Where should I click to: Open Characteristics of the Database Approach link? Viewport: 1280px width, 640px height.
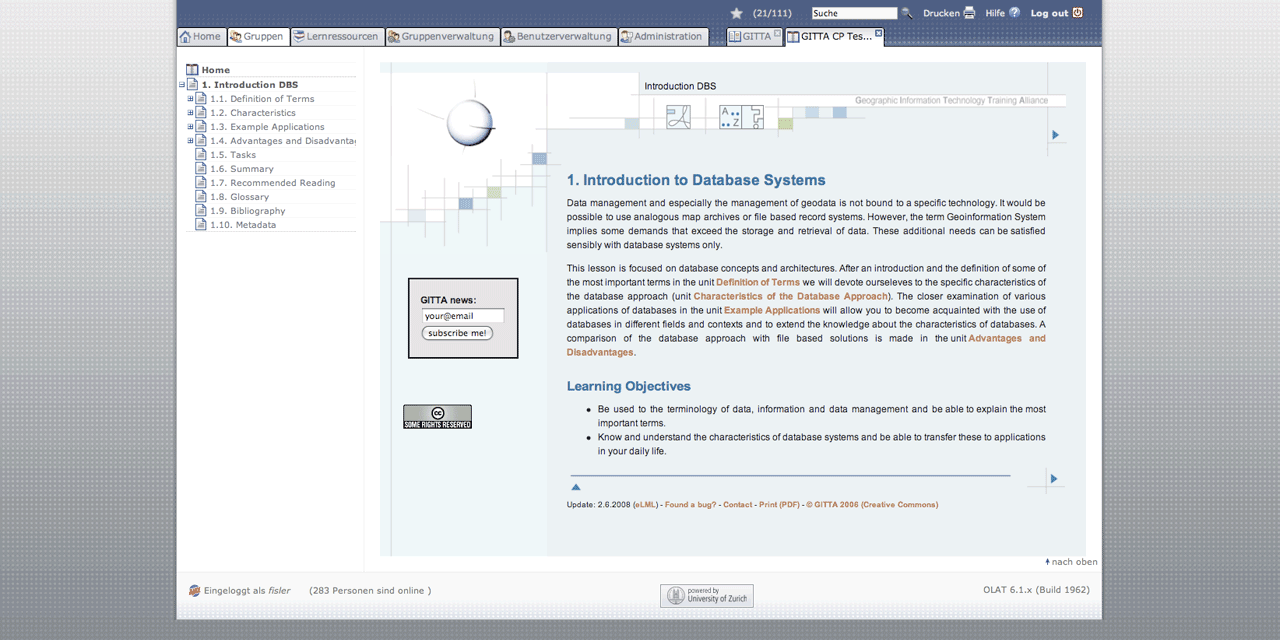tap(790, 296)
